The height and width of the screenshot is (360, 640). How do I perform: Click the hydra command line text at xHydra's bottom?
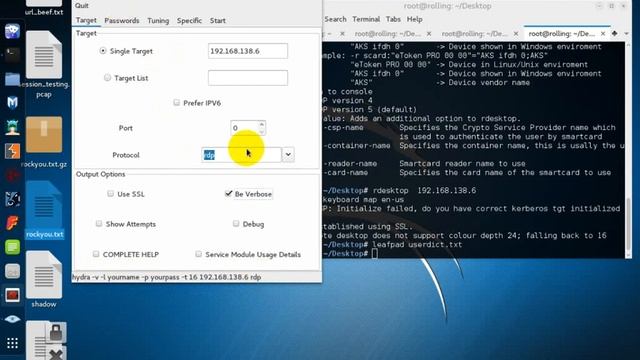[167, 277]
